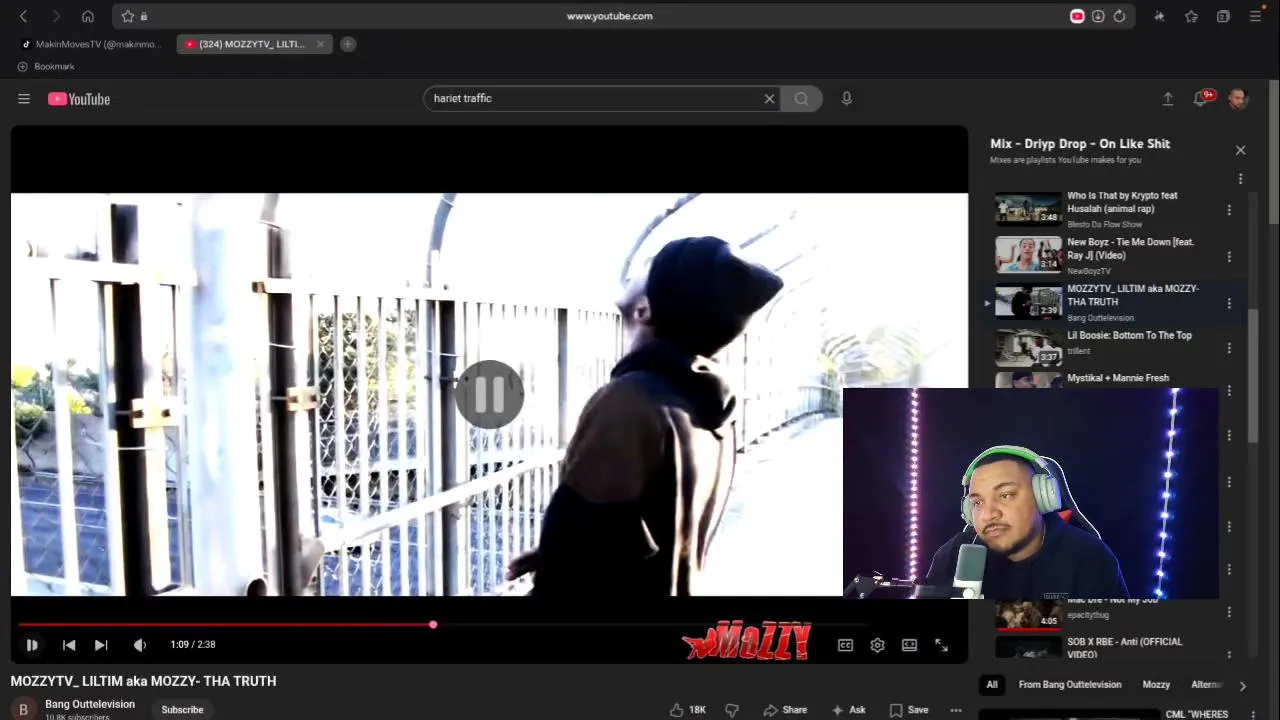Open the YouTube upload arrow icon
Screen dimensions: 1280x720
pos(1167,99)
